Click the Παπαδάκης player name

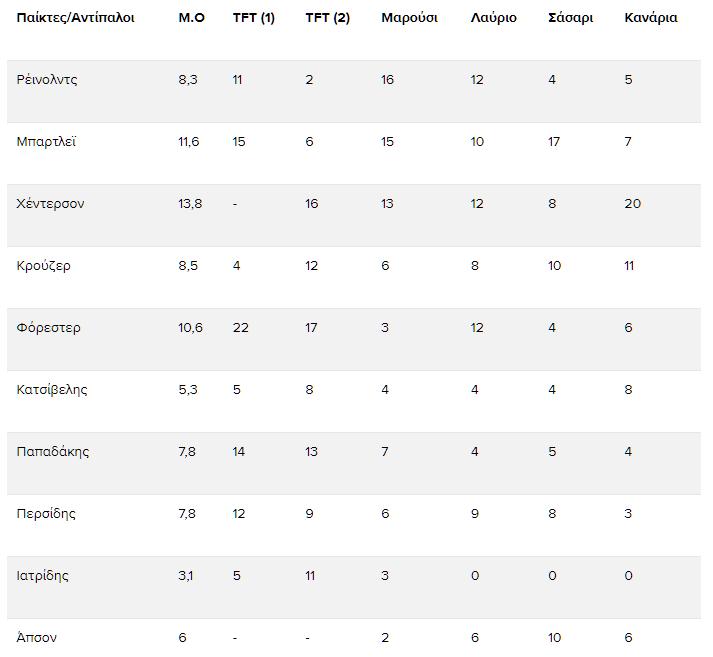pyautogui.click(x=53, y=452)
